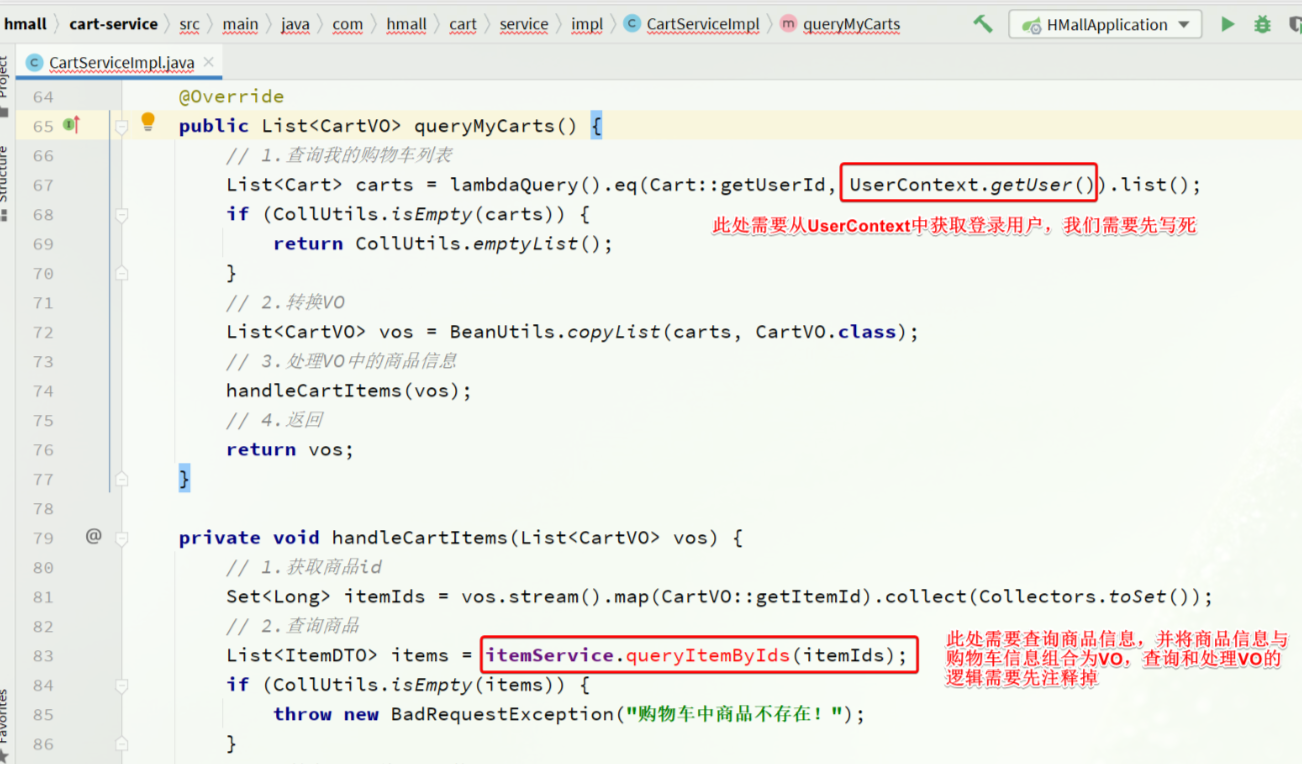Click itemService on line 83

point(549,656)
